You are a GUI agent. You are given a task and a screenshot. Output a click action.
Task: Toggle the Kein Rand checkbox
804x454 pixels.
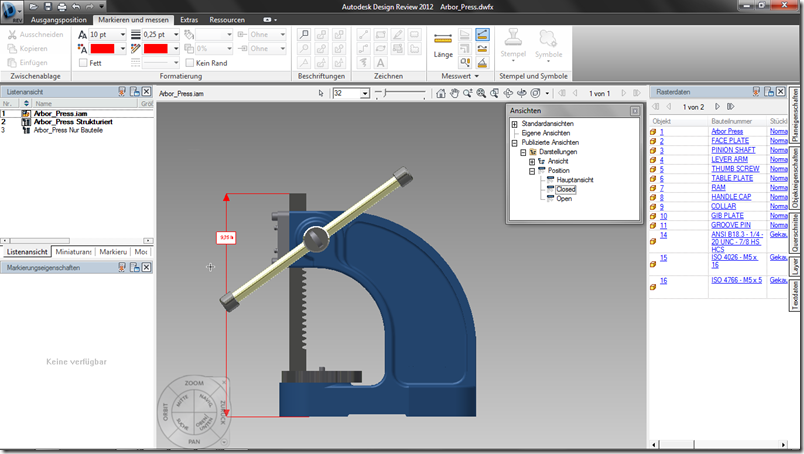tap(189, 63)
